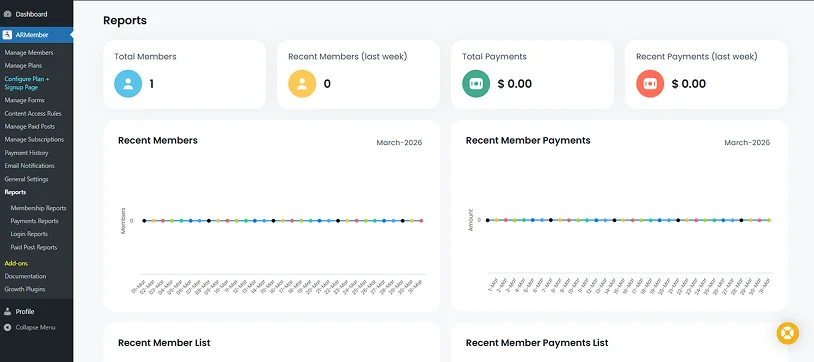
Task: Click the yellow Recent Members user icon
Action: (302, 84)
